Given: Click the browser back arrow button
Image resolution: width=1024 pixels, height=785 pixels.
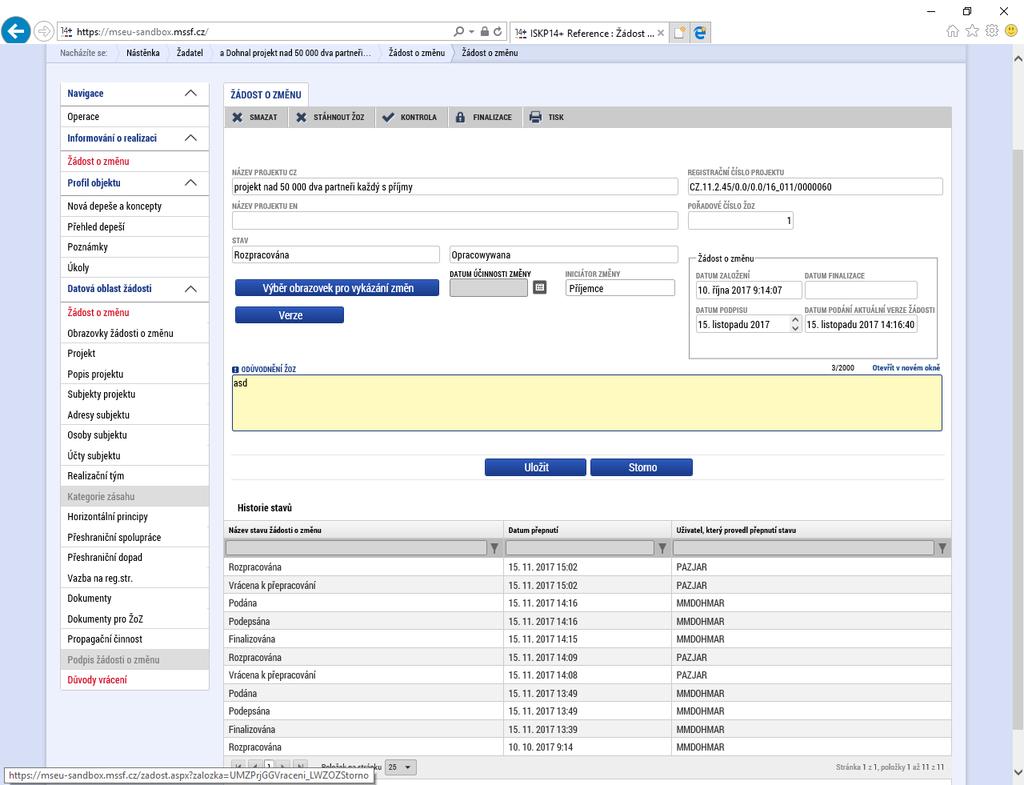Looking at the screenshot, I should point(16,31).
